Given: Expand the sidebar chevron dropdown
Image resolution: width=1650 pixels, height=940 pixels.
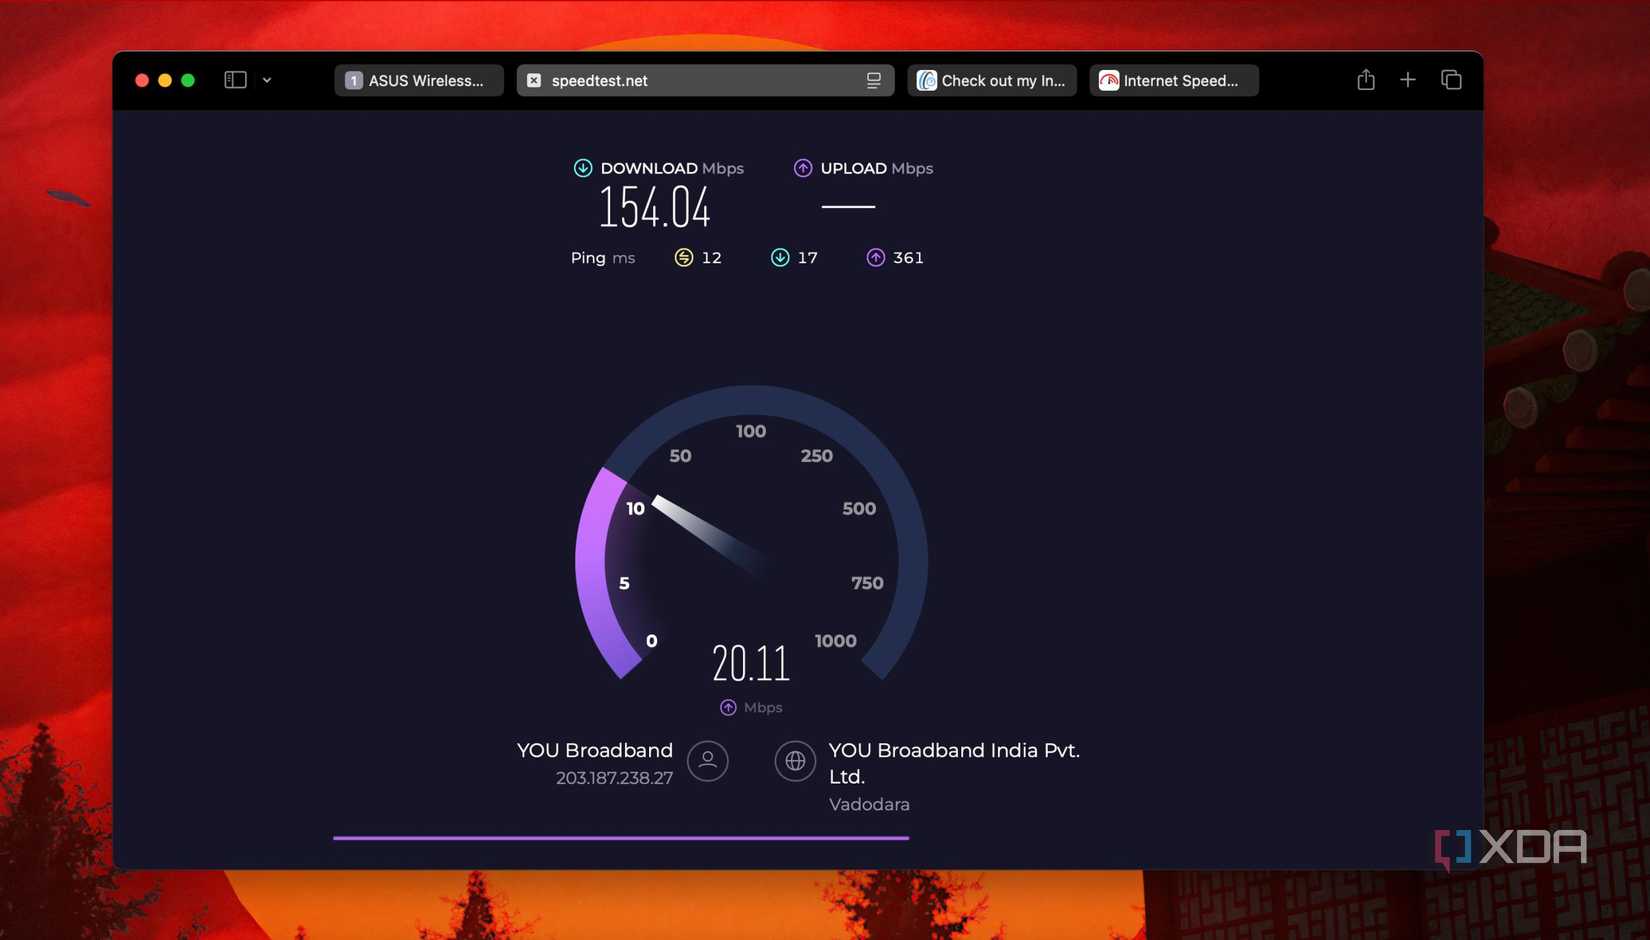Looking at the screenshot, I should pos(265,79).
